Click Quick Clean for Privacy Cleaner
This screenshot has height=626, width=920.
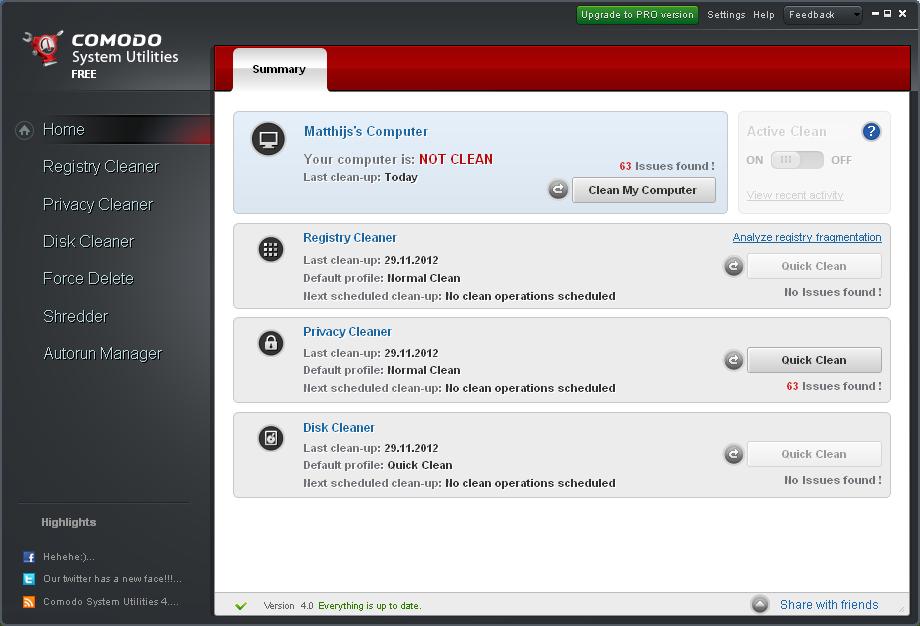coord(814,360)
